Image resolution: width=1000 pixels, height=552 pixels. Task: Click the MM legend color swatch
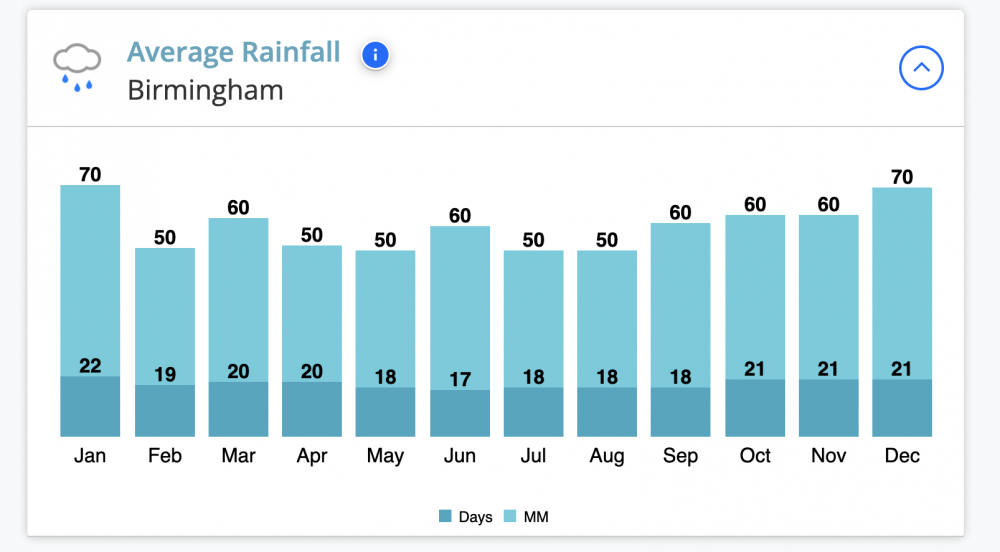tap(510, 516)
